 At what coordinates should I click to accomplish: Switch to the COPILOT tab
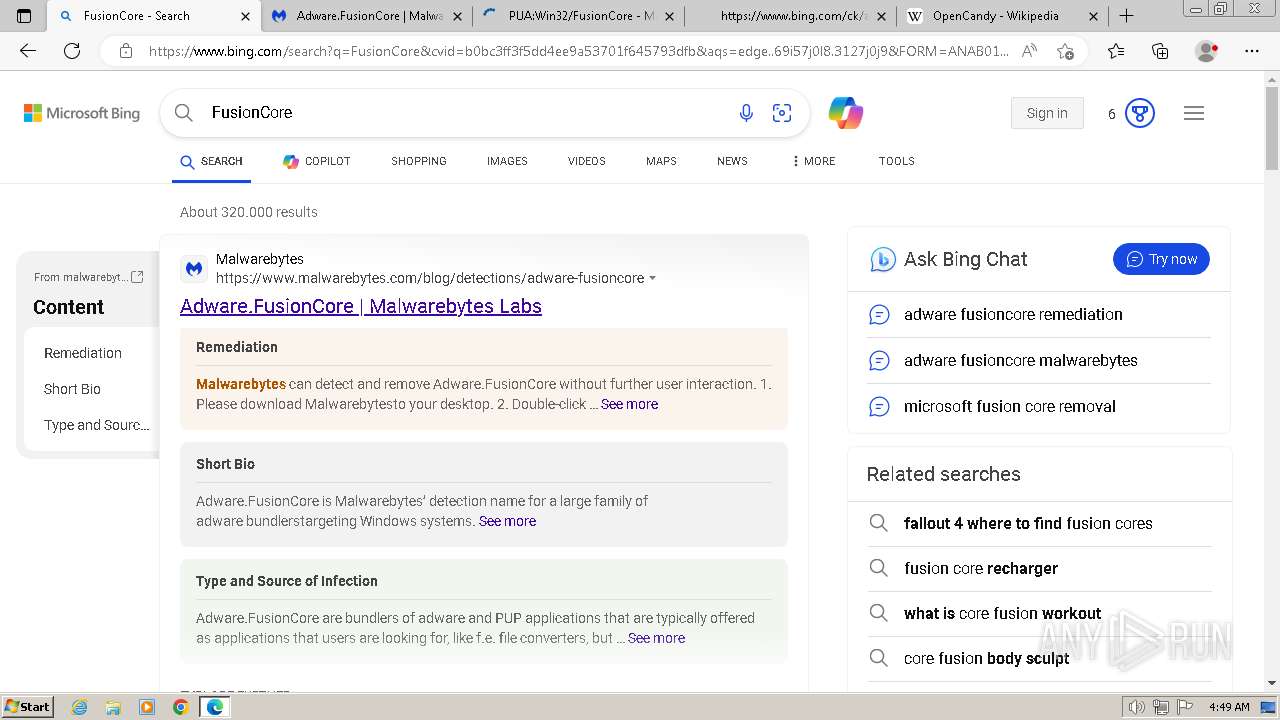(317, 161)
